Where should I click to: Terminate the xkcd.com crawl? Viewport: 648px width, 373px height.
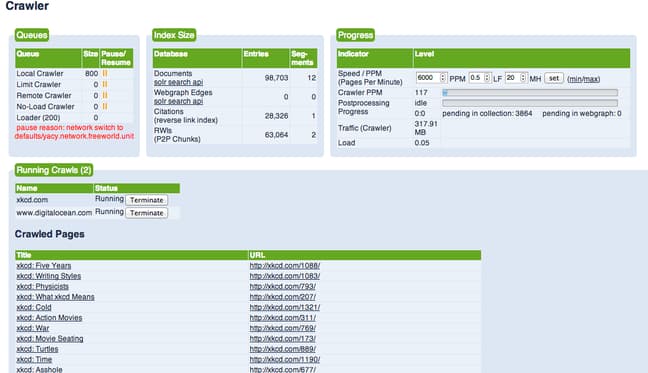pos(147,200)
